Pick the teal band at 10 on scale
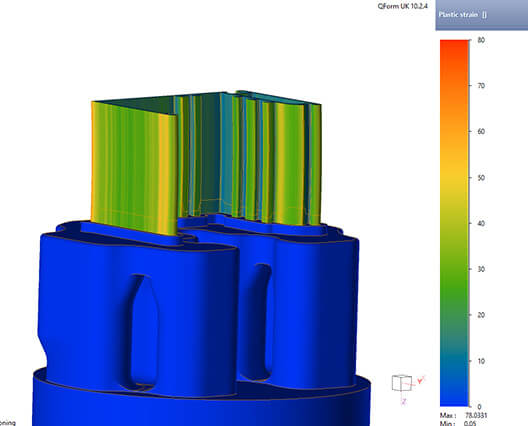This screenshot has width=528, height=426. click(x=454, y=361)
